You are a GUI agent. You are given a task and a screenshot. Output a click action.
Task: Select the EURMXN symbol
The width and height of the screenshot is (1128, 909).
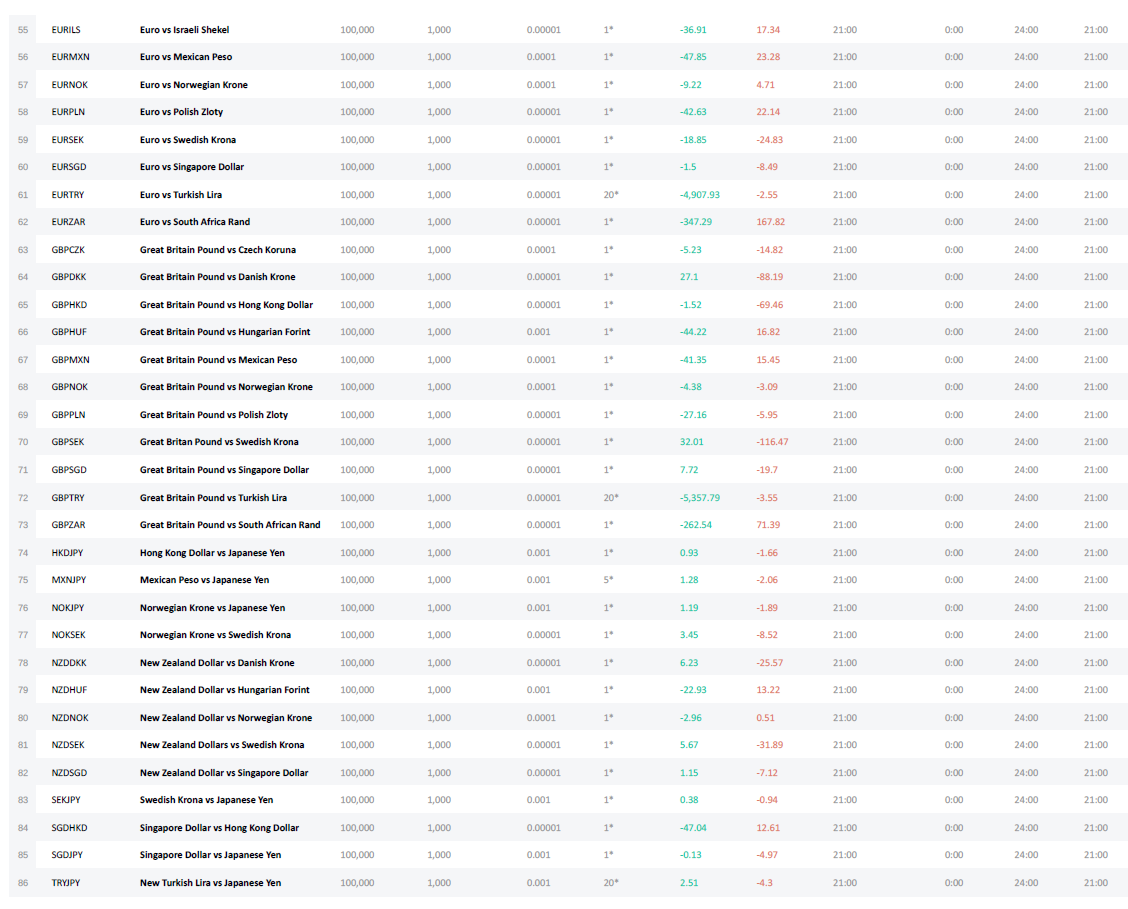tap(70, 57)
